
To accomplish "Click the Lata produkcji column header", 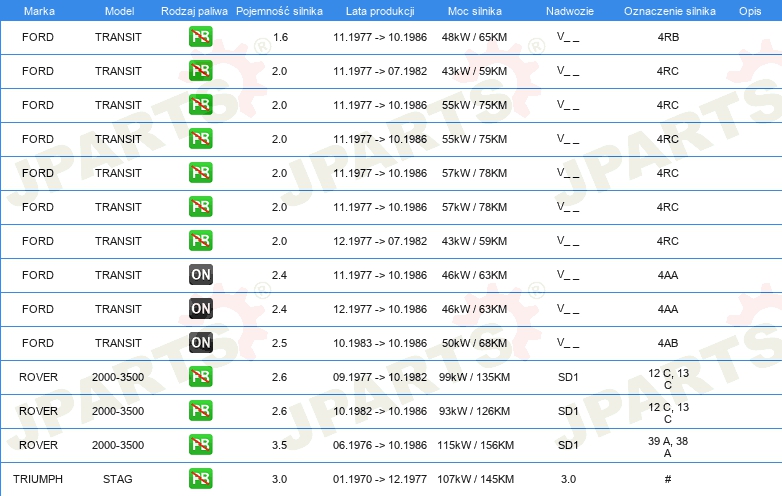I will (x=380, y=11).
